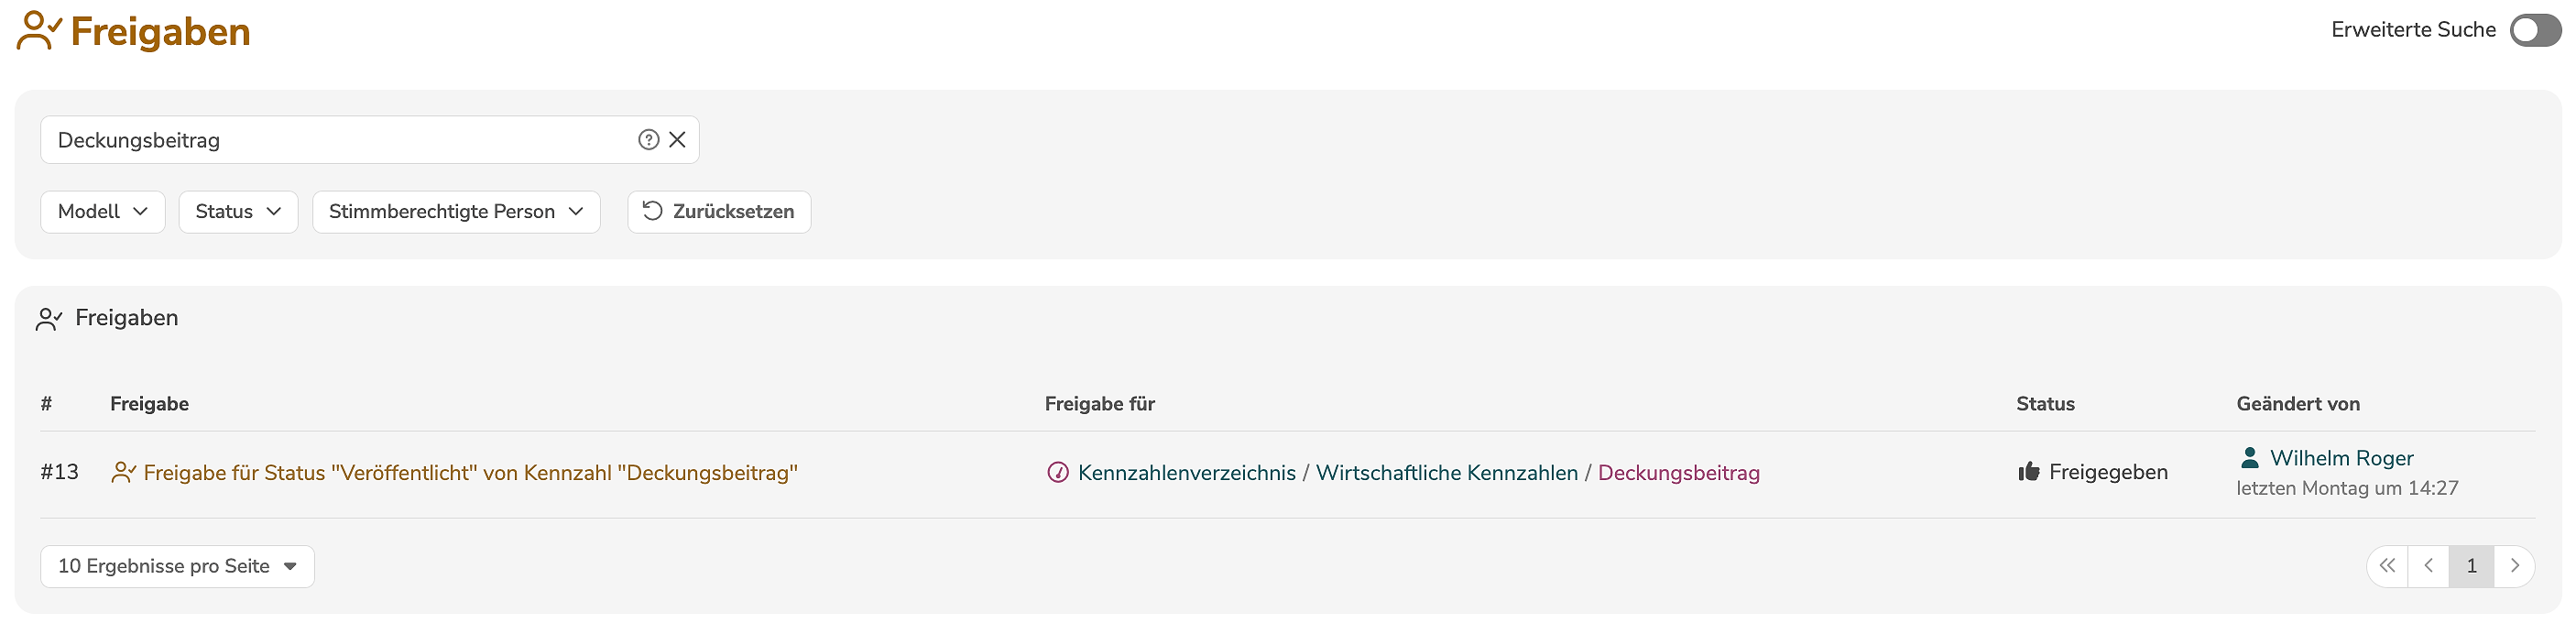Select page 1 in pagination
2576x623 pixels.
click(2471, 566)
